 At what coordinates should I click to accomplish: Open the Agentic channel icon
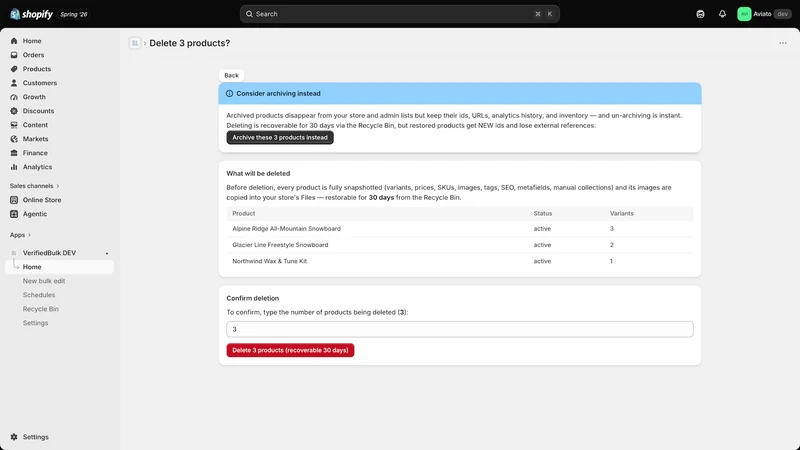click(14, 214)
